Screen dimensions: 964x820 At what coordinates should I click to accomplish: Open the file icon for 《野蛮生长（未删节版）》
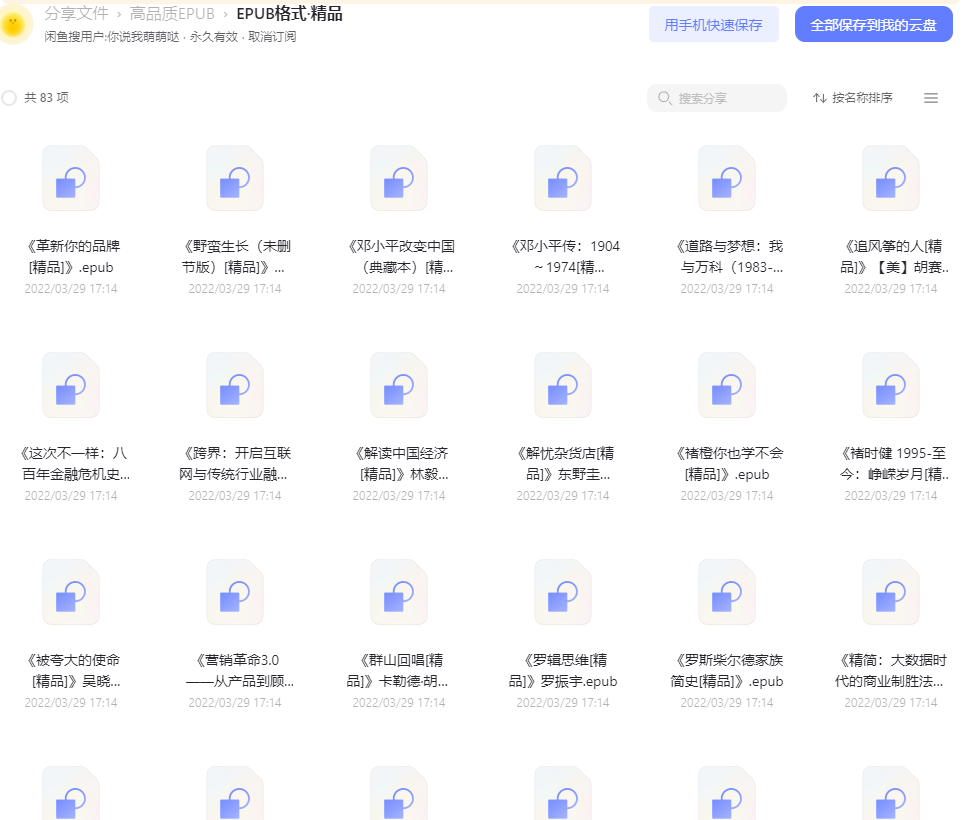[235, 178]
